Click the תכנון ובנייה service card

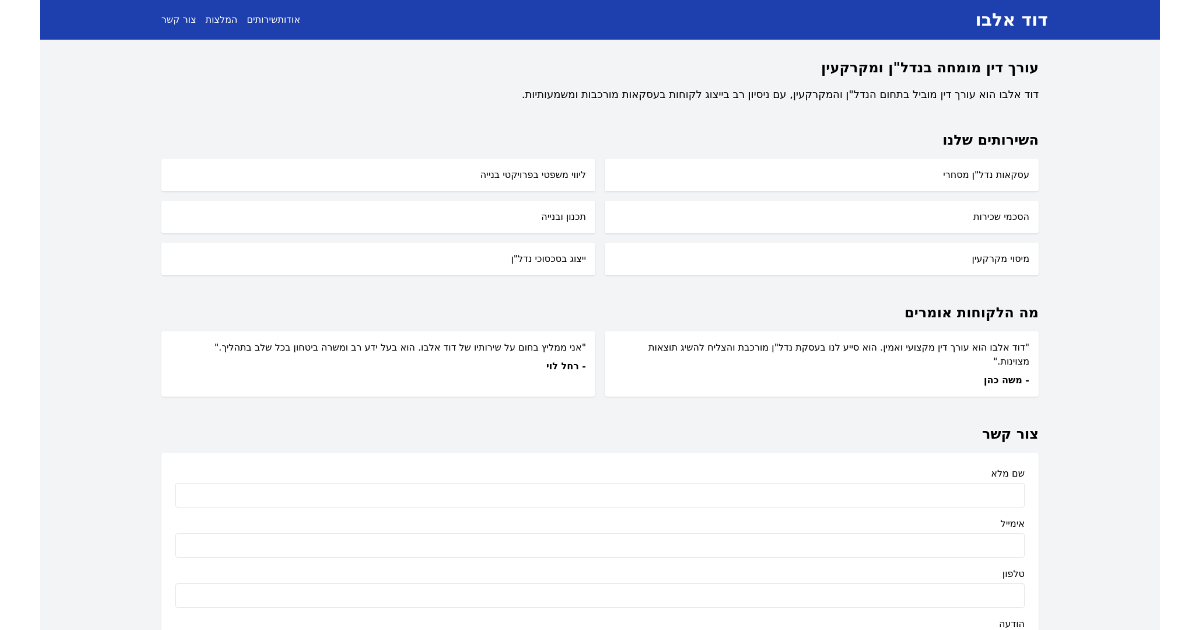[378, 216]
